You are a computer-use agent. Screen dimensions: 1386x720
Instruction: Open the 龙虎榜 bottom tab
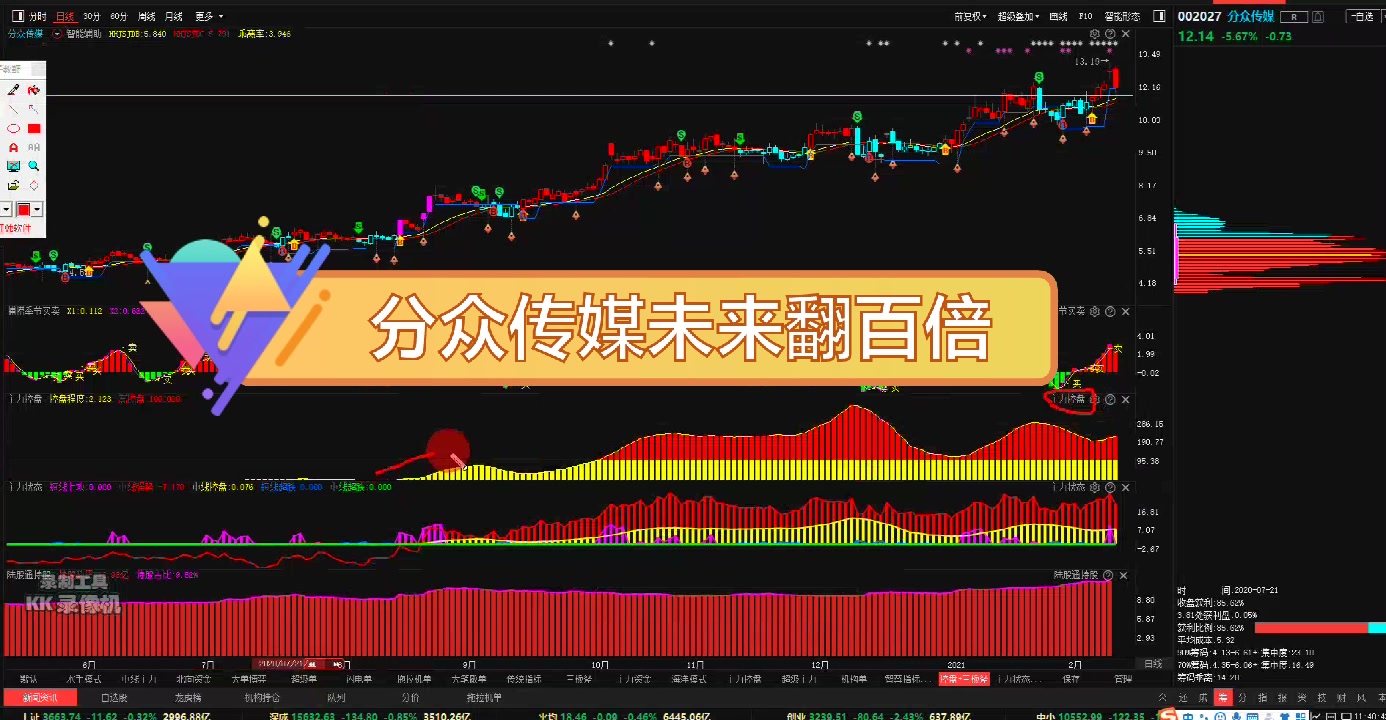pyautogui.click(x=188, y=697)
